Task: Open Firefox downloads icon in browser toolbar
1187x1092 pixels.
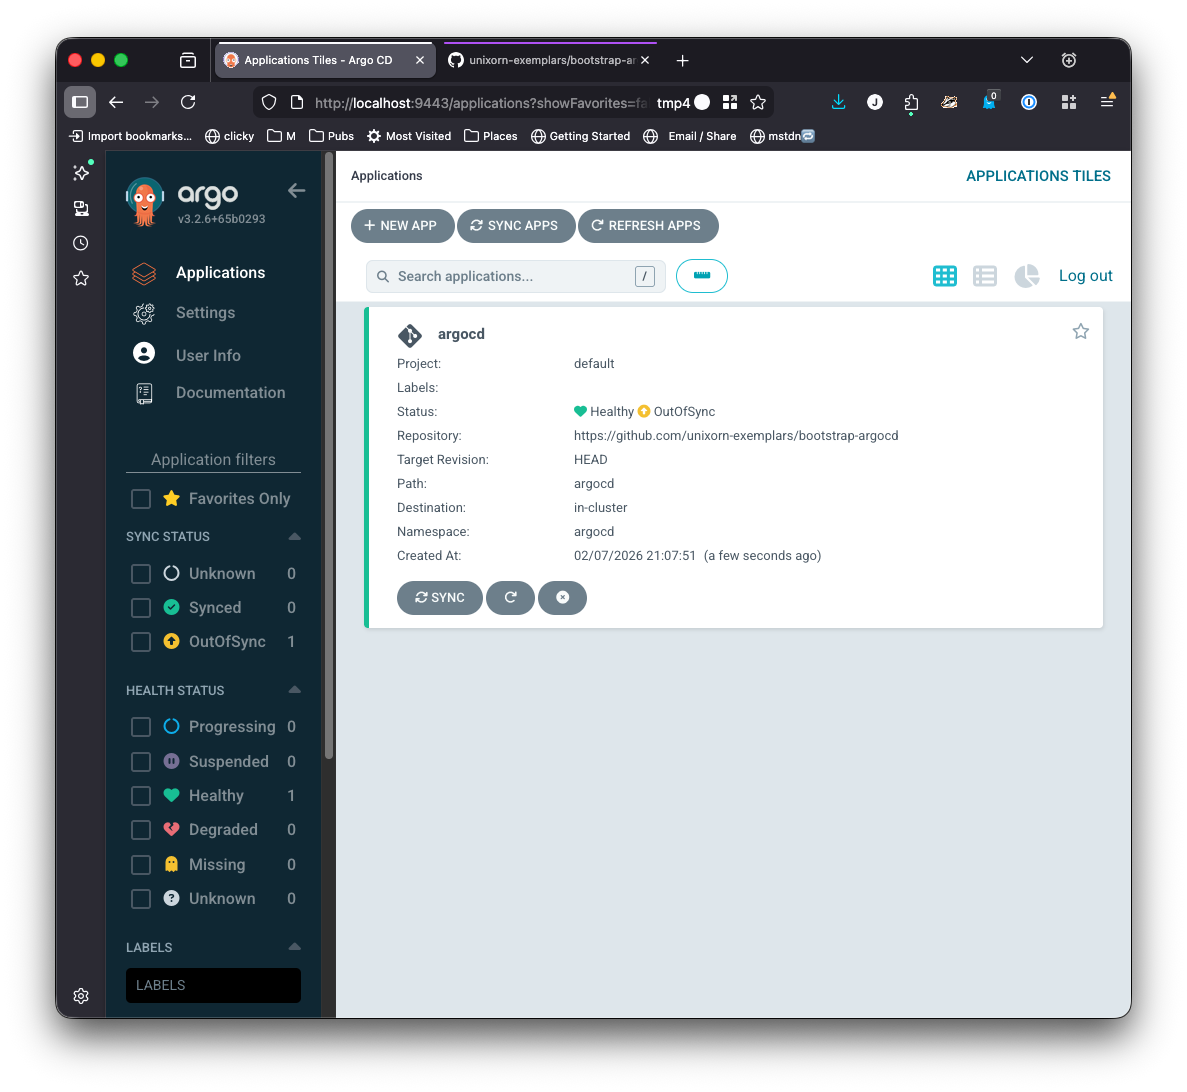Action: [x=838, y=102]
